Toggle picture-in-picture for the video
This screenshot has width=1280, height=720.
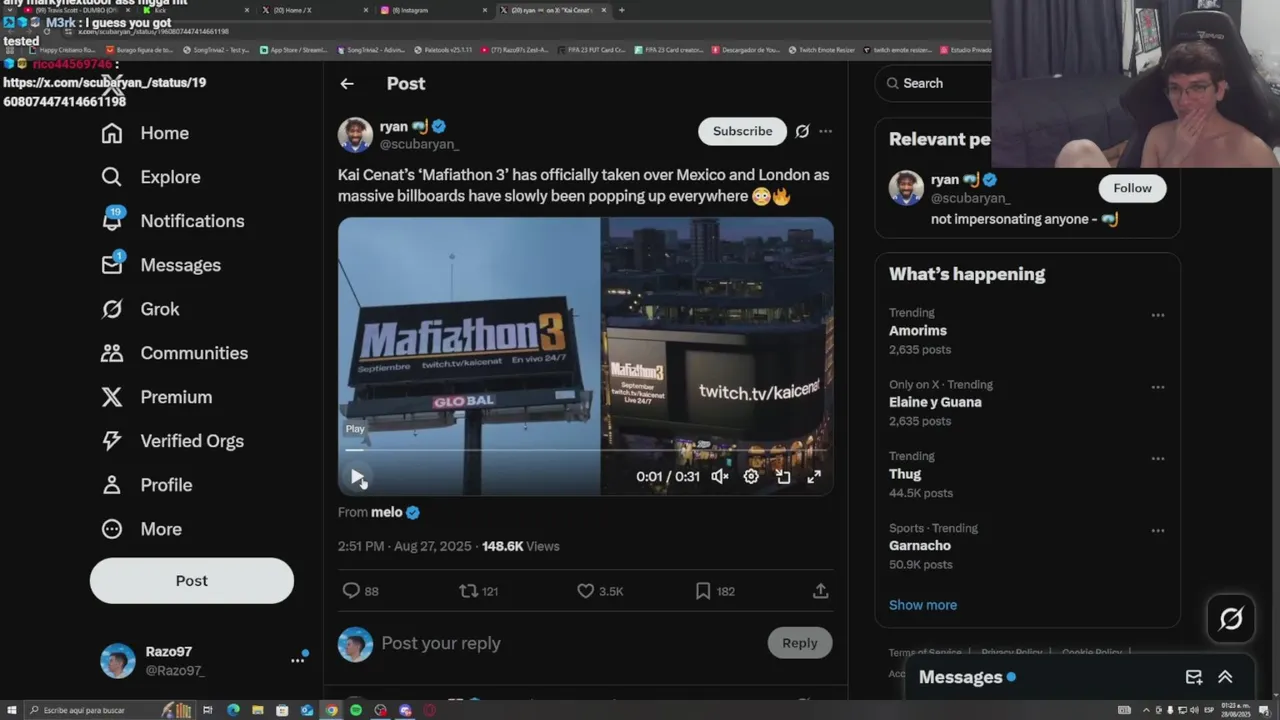[x=783, y=477]
